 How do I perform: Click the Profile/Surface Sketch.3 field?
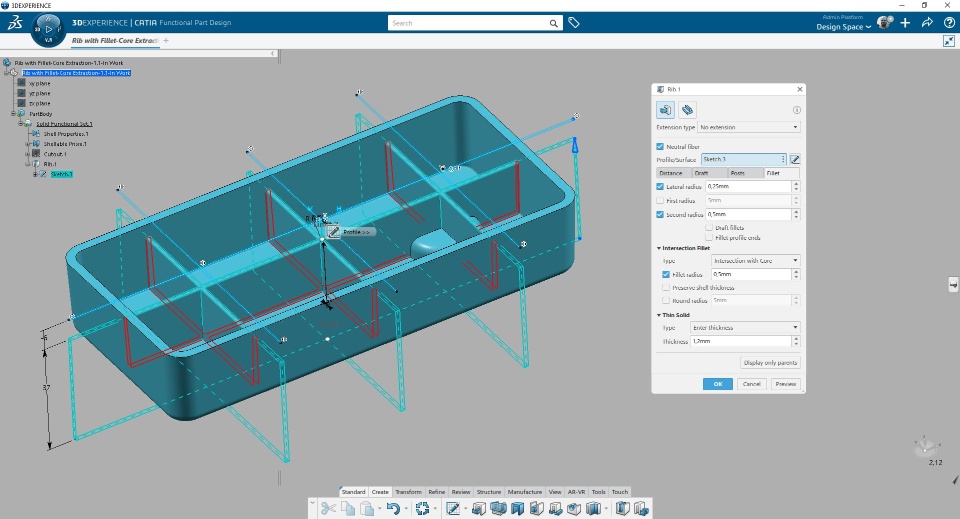[x=743, y=159]
